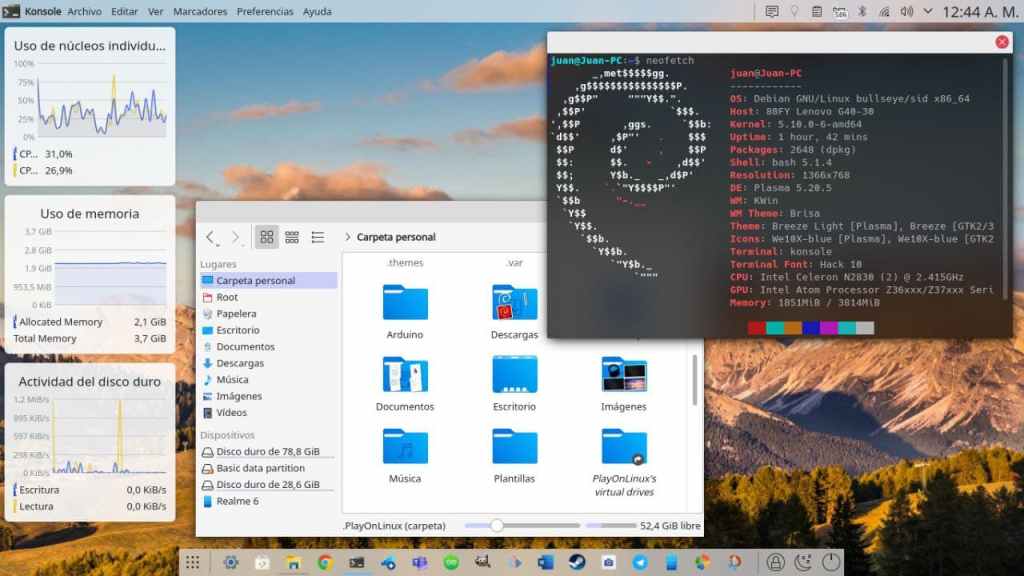Adjust the icon zoom slider in Dolphin

click(497, 525)
